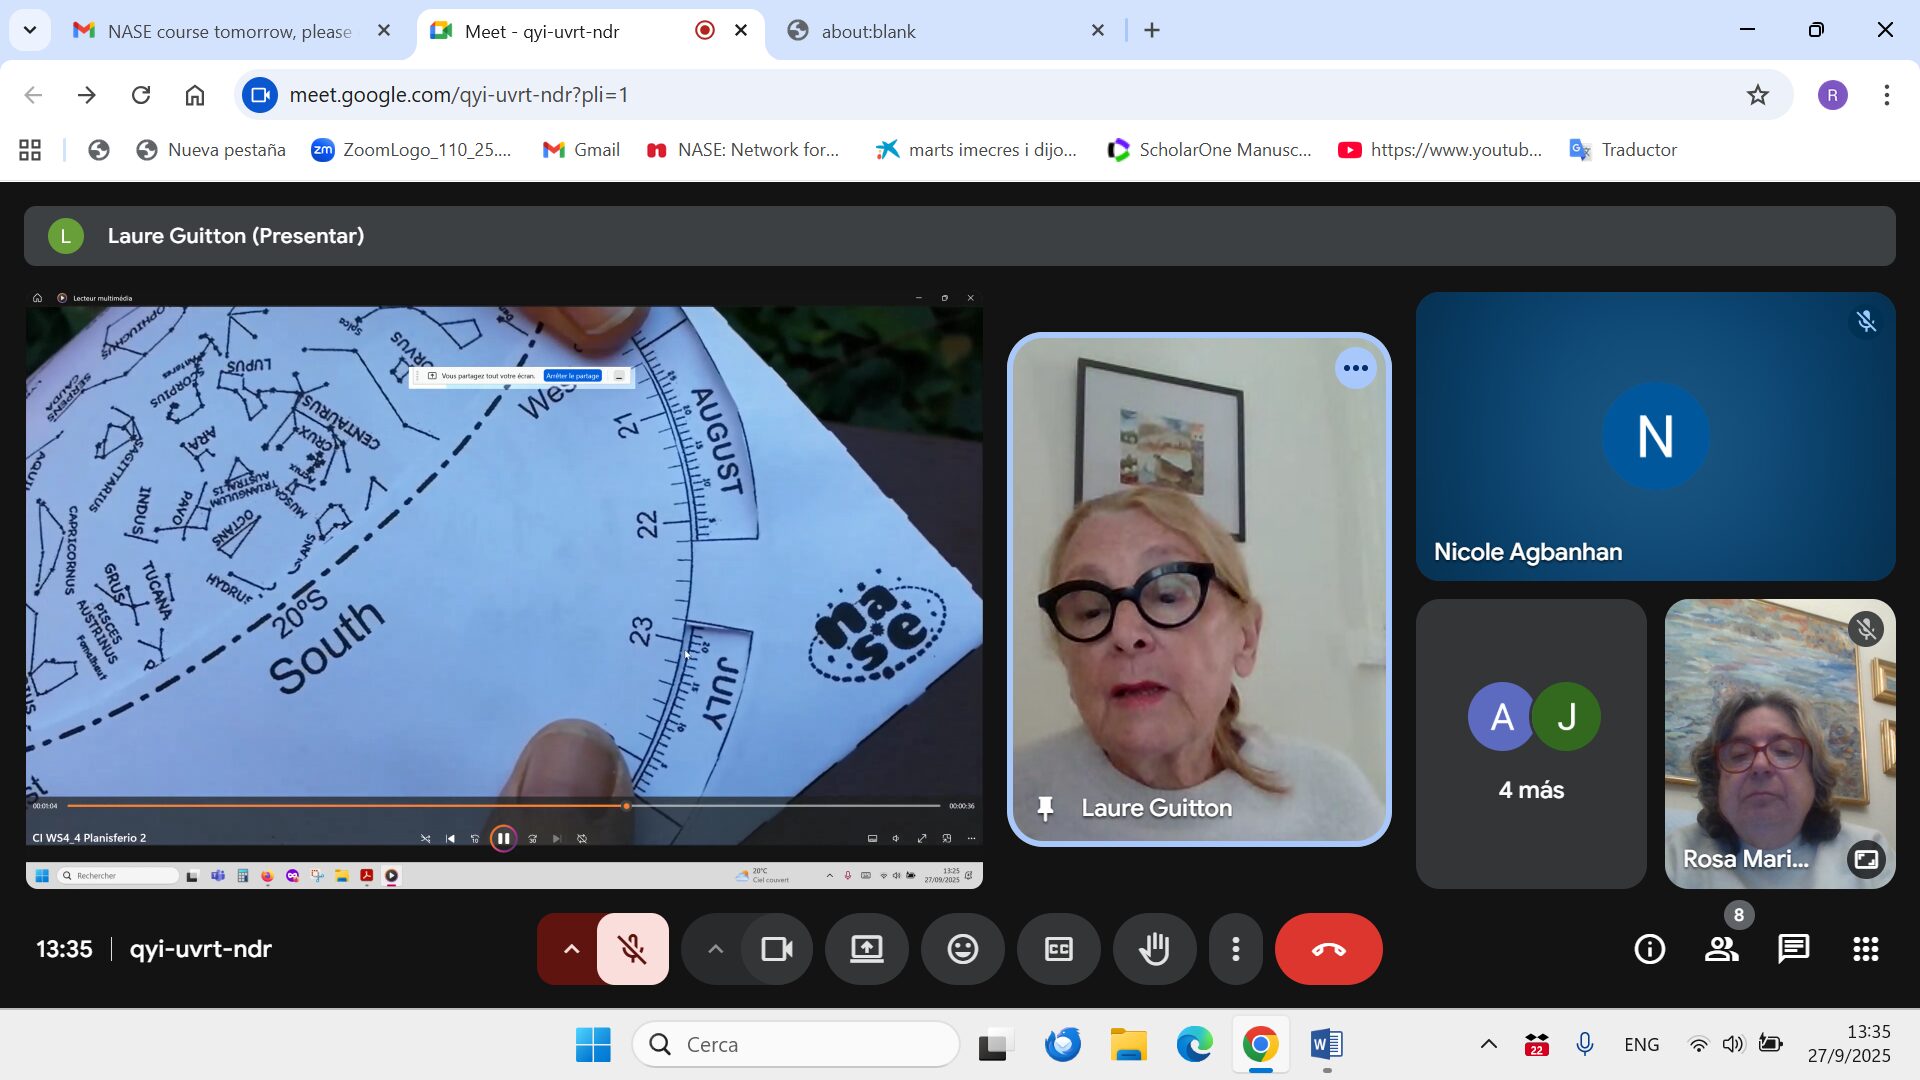Open meeting details info icon
Screen dimensions: 1920x1080
(x=1649, y=949)
